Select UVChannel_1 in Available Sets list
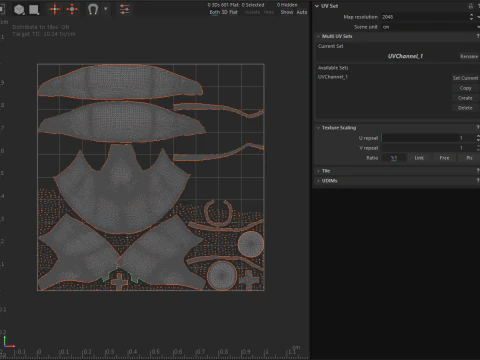480x360 pixels. 333,77
